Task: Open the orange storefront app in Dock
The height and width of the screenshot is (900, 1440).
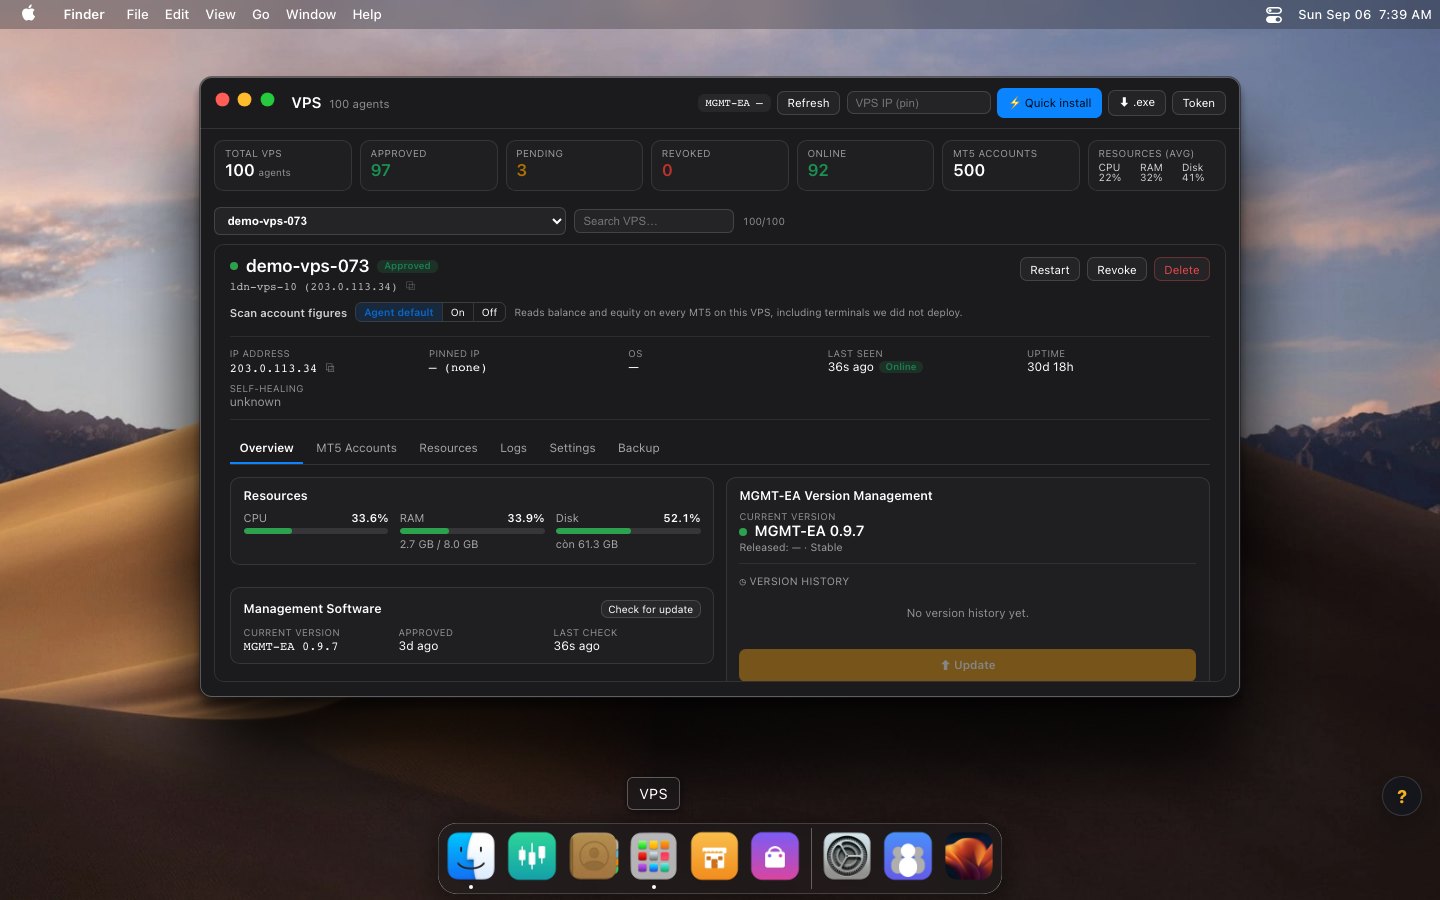Action: [714, 857]
